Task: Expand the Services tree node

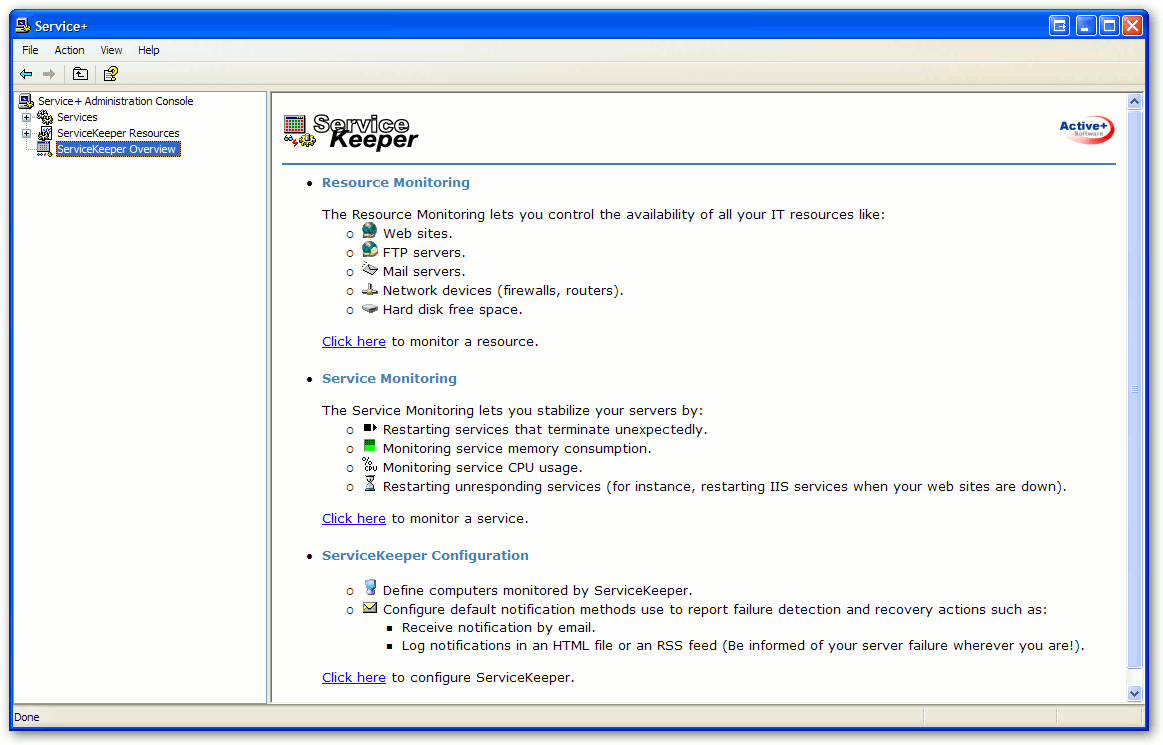Action: (x=27, y=117)
